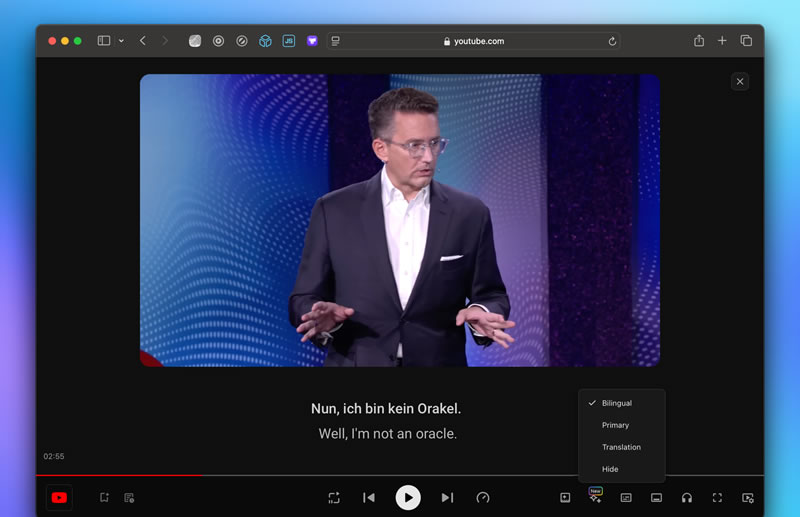Click the slashed-circle extension icon
Image resolution: width=800 pixels, height=517 pixels.
(x=242, y=41)
